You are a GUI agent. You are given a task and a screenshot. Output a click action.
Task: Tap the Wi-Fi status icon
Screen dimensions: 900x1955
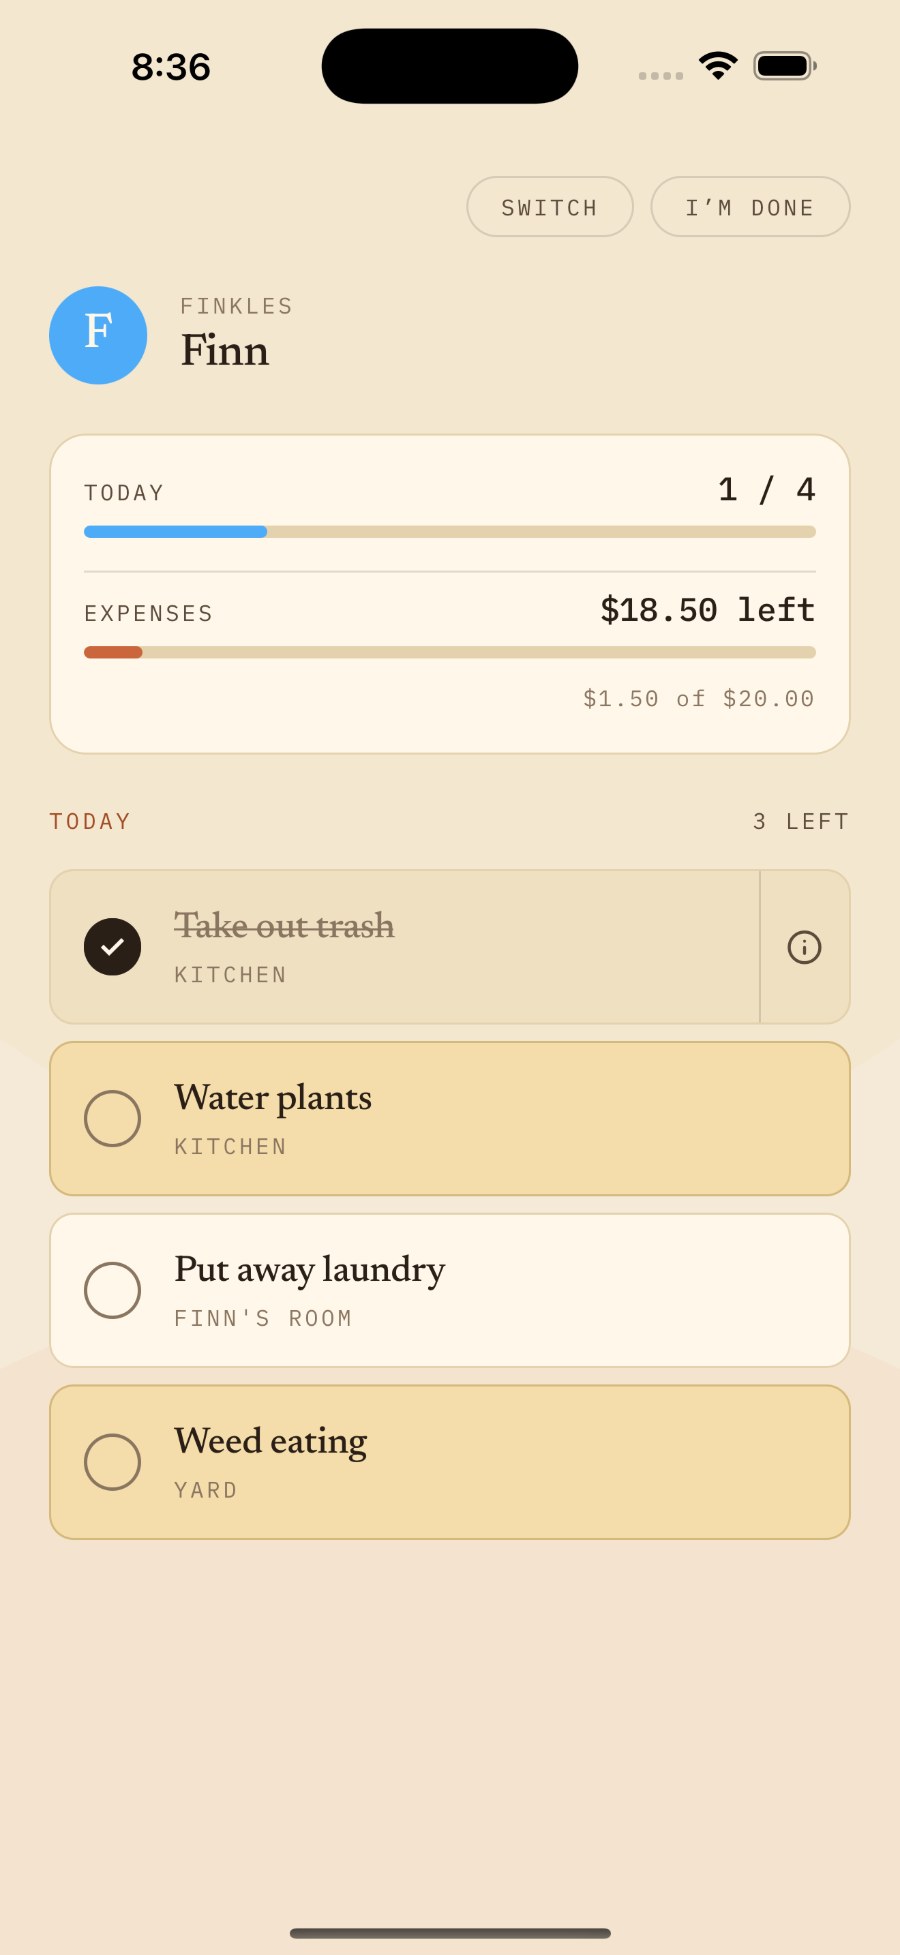tap(718, 66)
